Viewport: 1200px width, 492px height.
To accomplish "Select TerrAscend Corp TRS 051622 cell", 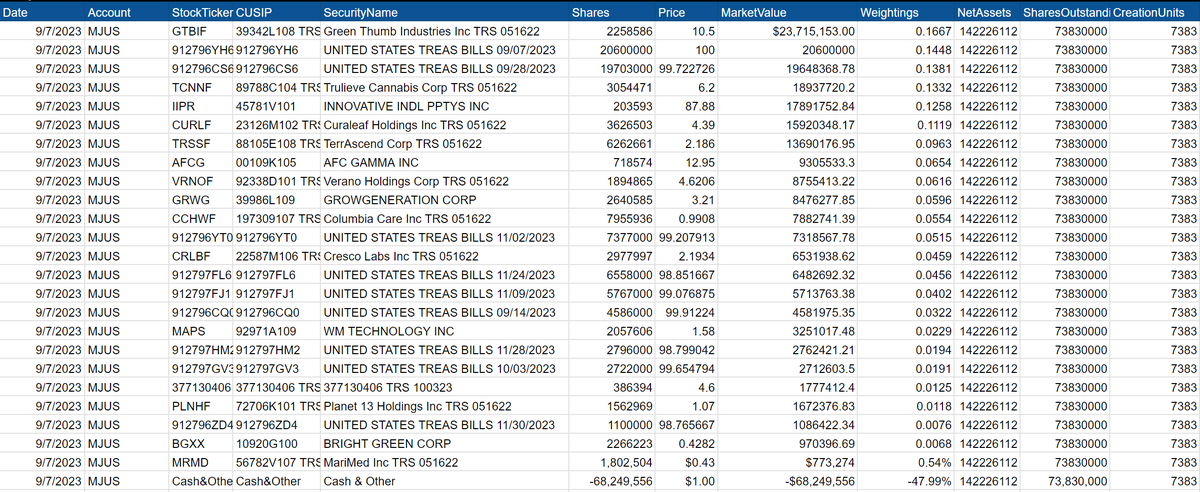I will 403,144.
